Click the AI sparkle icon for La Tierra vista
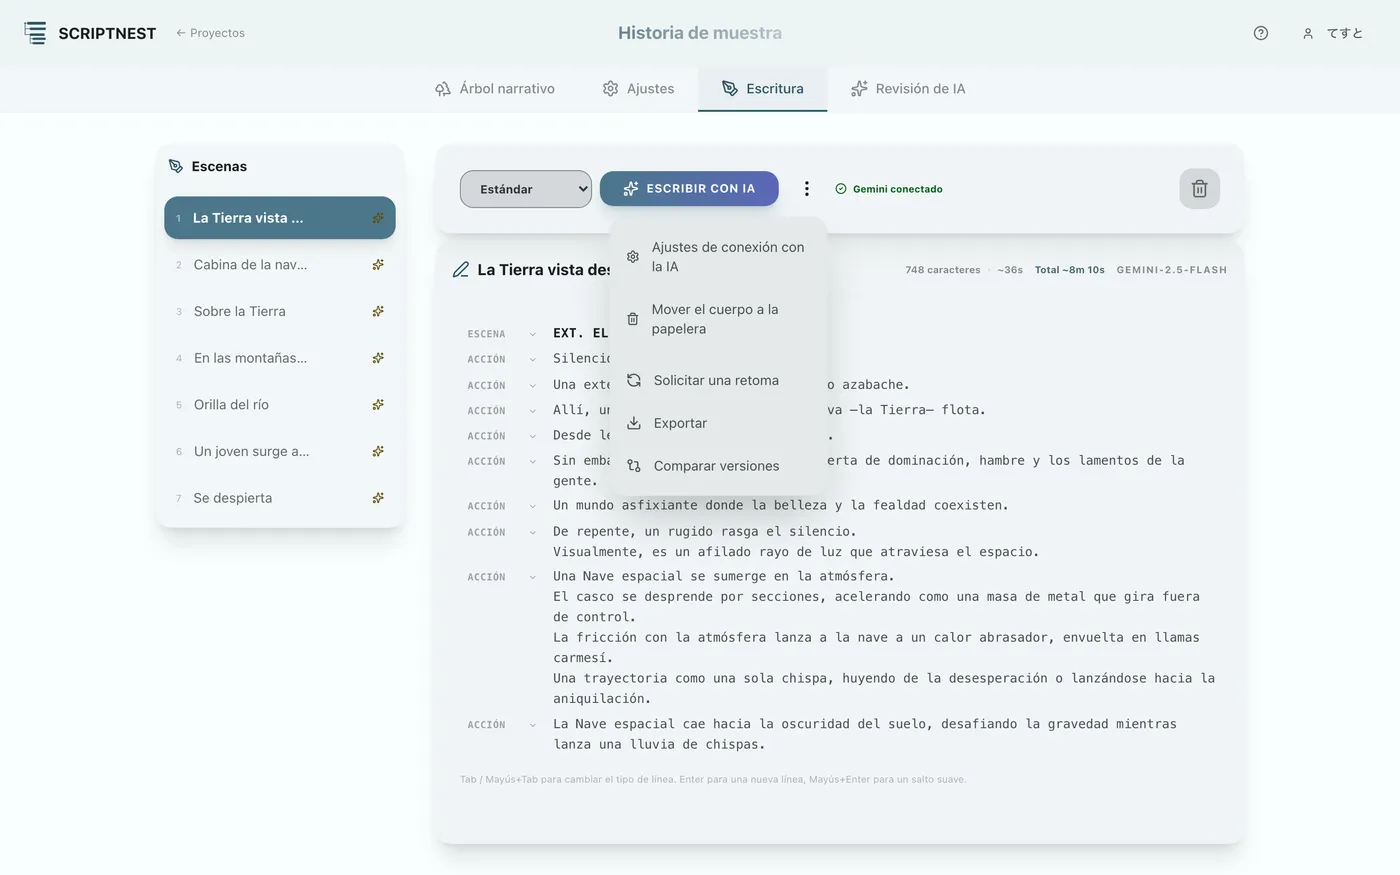The image size is (1400, 875). point(378,218)
